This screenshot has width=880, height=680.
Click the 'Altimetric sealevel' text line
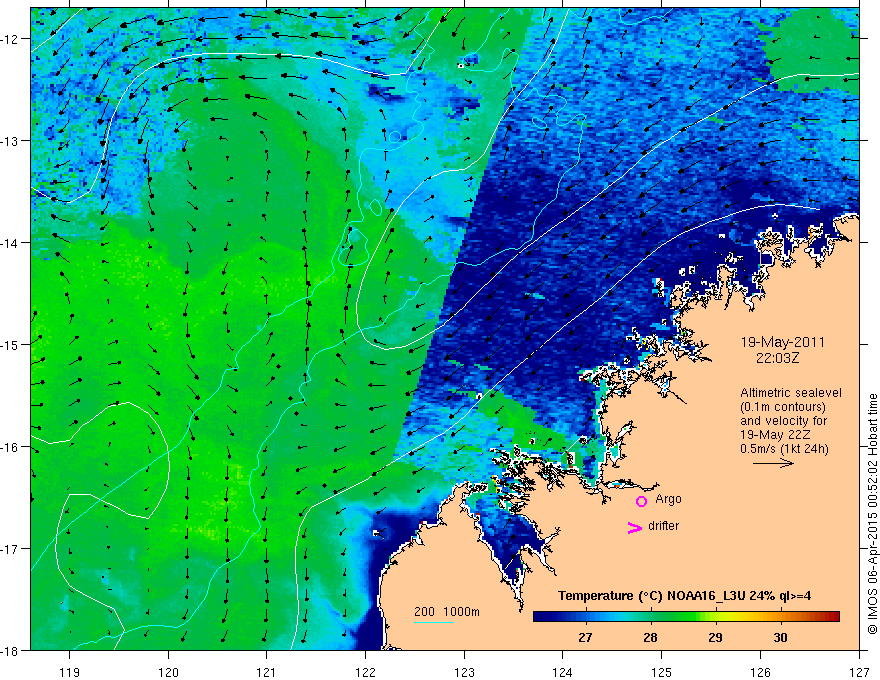point(791,393)
